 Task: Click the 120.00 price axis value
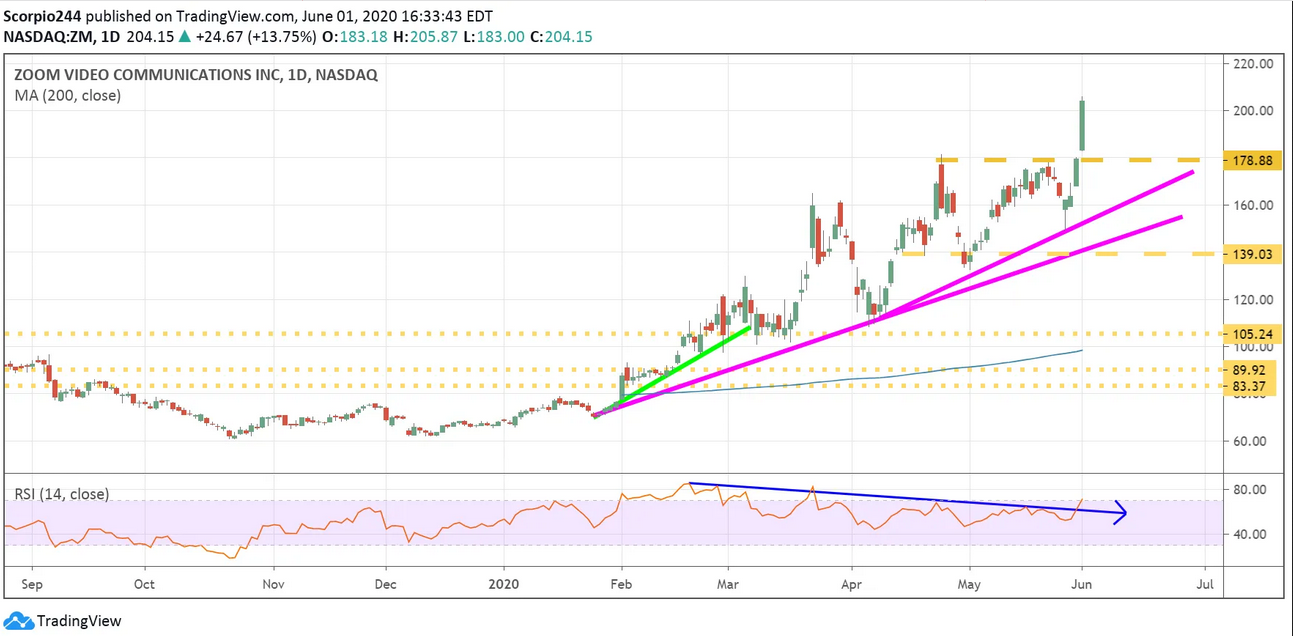coord(1255,299)
